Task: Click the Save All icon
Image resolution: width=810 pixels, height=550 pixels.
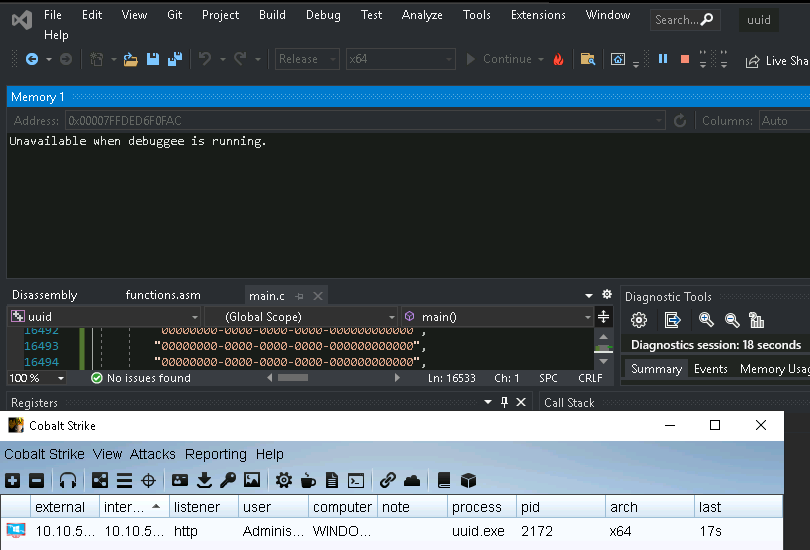Action: click(x=175, y=59)
